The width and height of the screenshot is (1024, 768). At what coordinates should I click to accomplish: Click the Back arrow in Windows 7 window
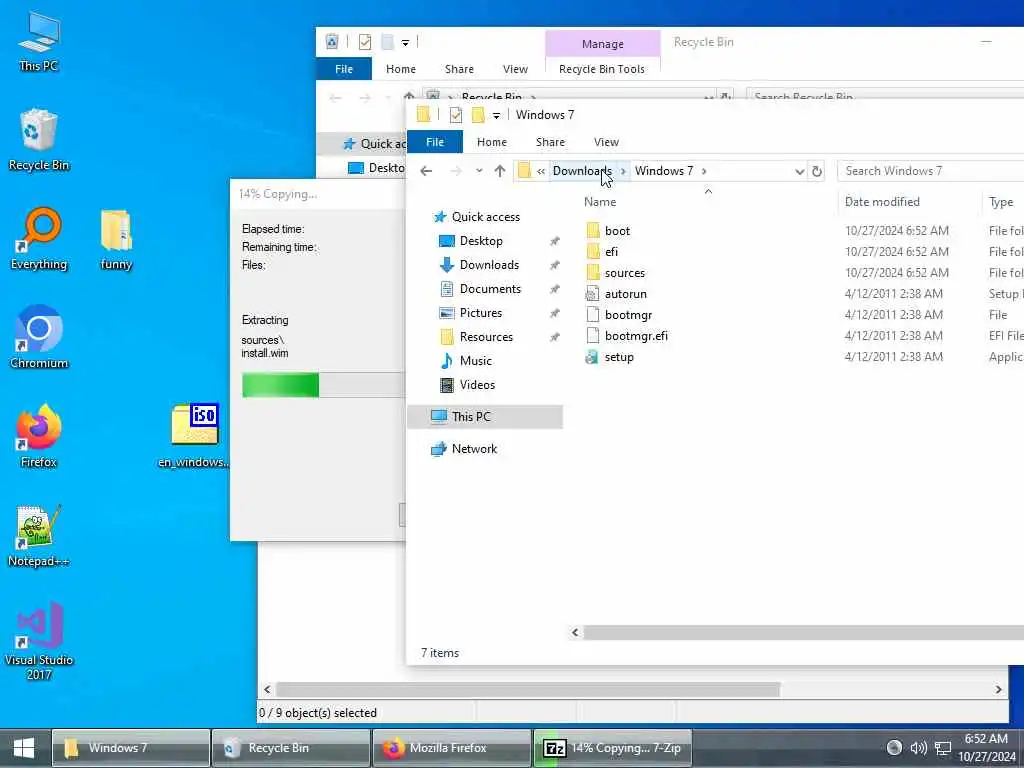[426, 171]
